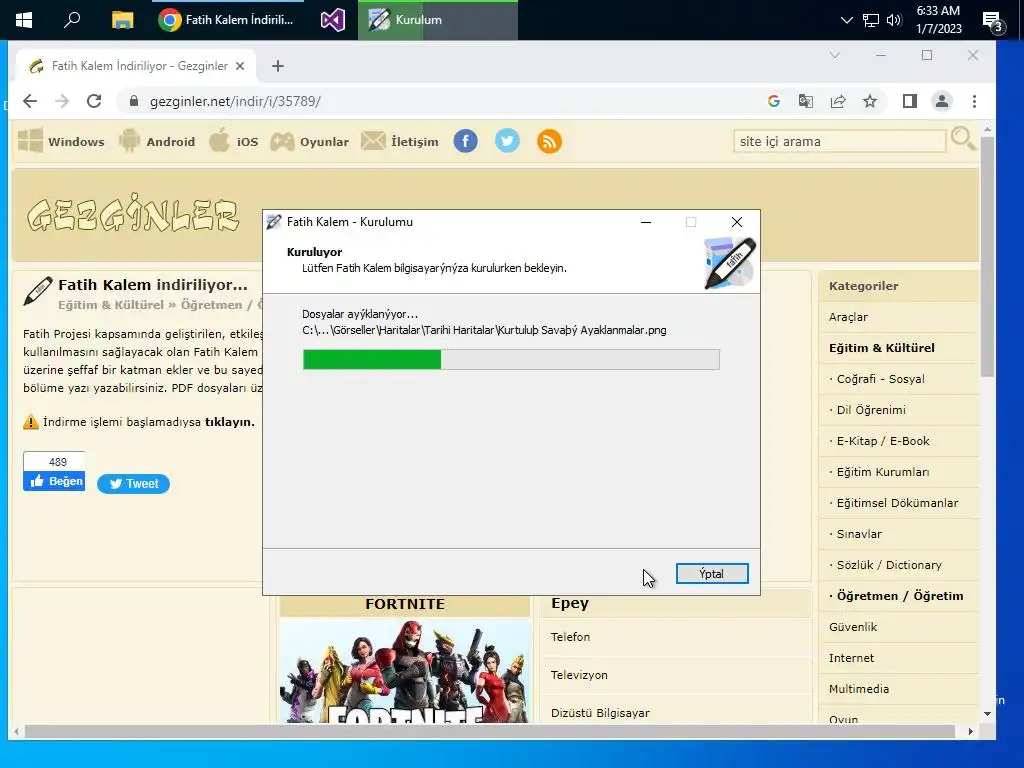Bookmark this page star

coord(870,101)
